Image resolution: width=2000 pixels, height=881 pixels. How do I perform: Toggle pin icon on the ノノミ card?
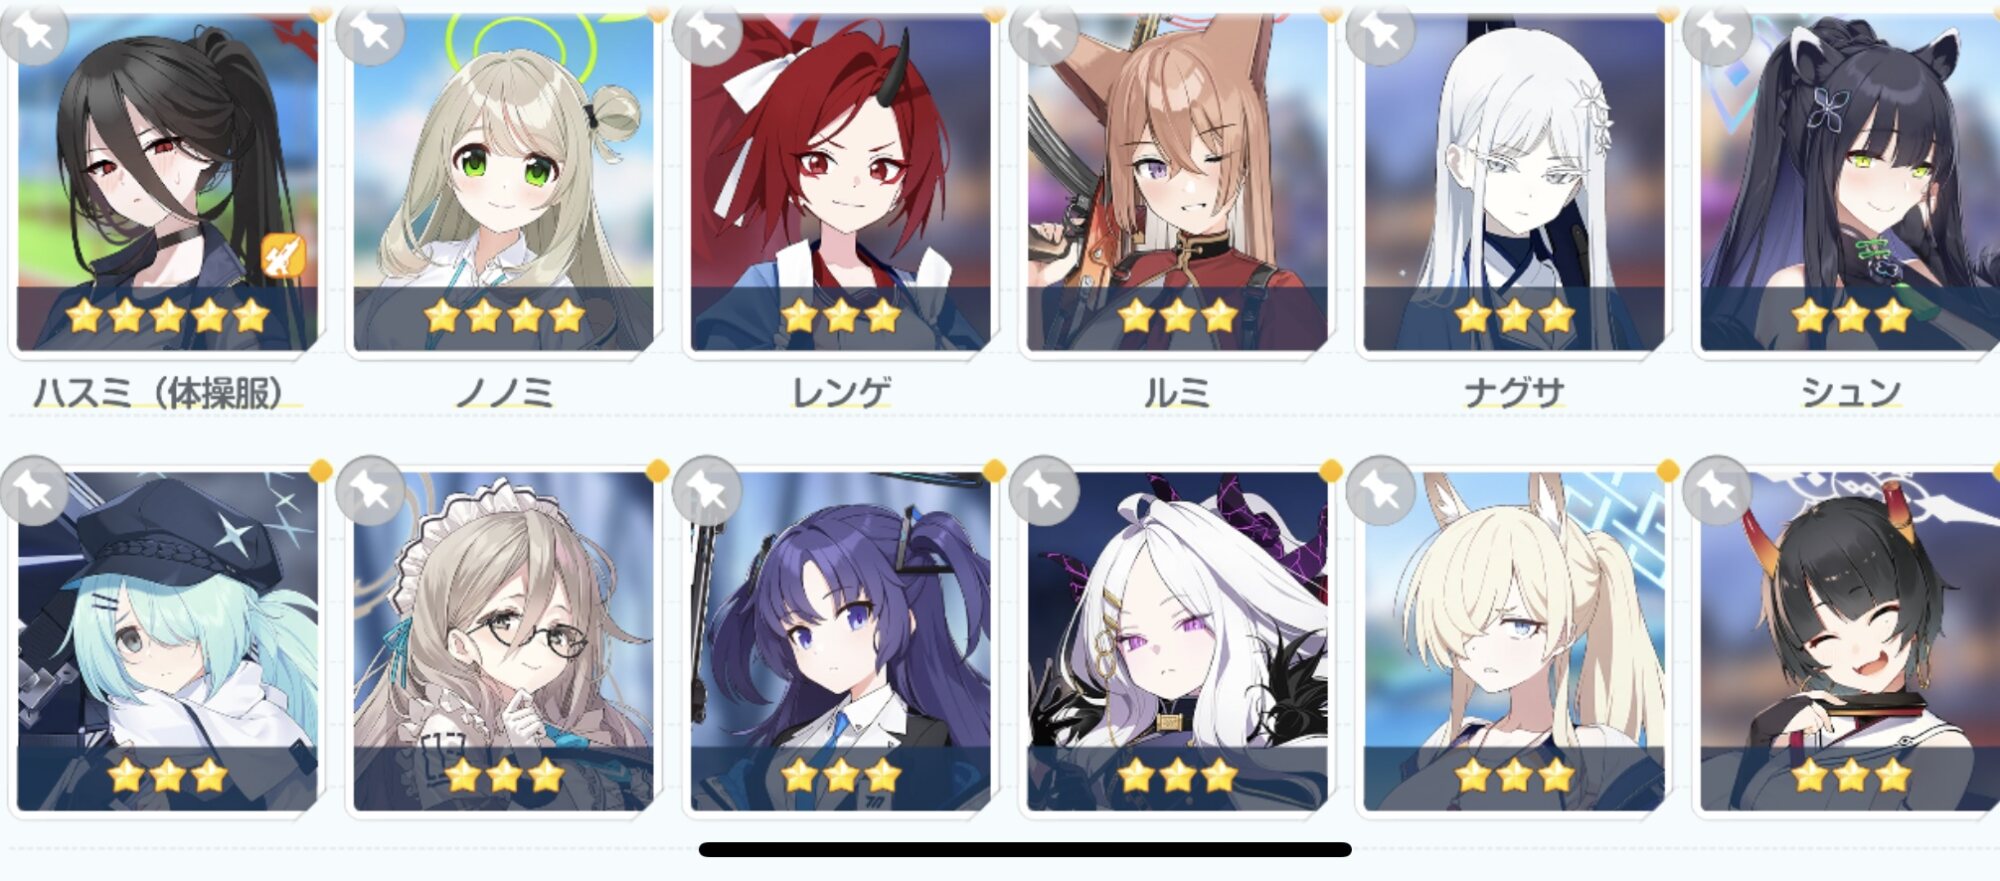(371, 32)
